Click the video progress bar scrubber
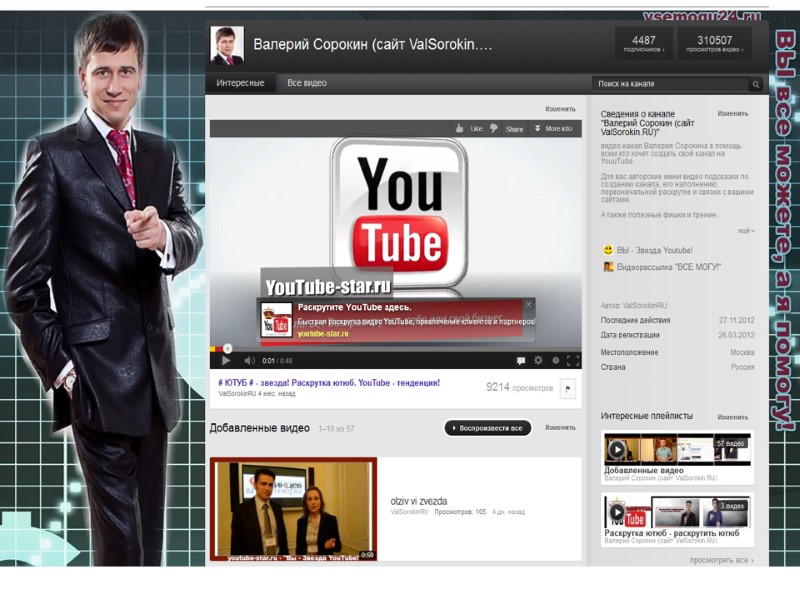The image size is (800, 600). click(x=228, y=348)
